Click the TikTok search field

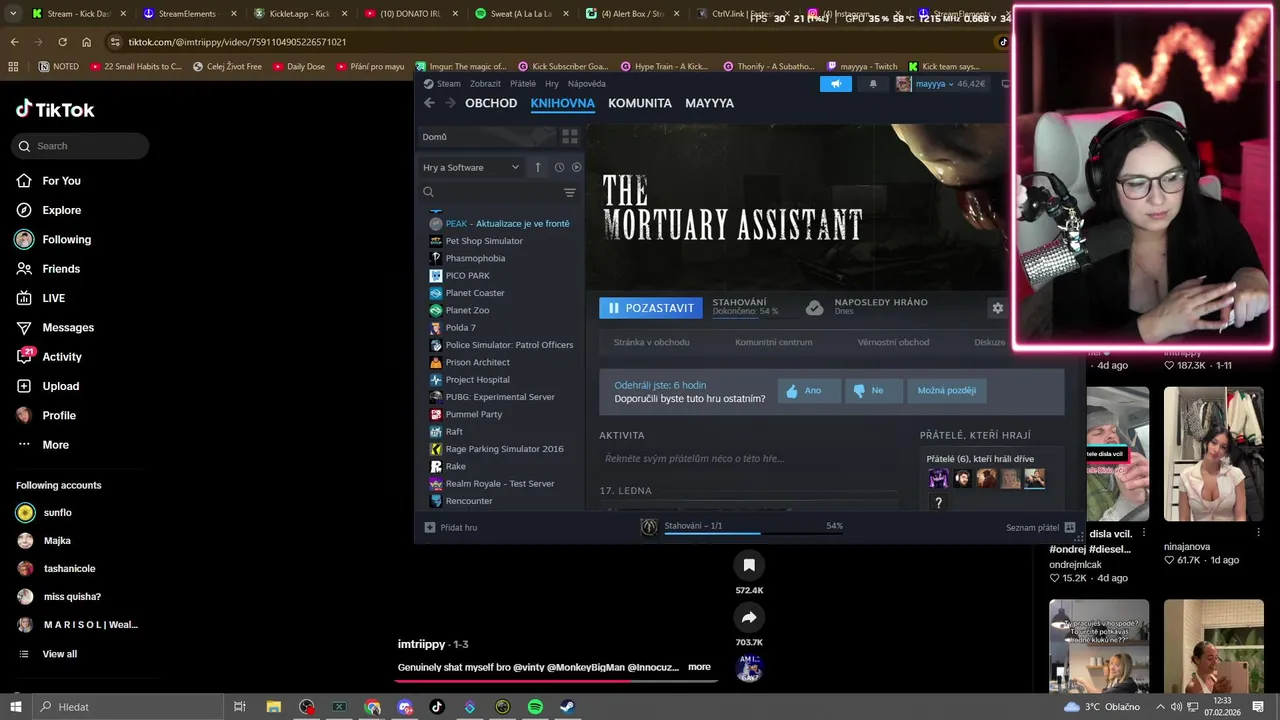[80, 146]
